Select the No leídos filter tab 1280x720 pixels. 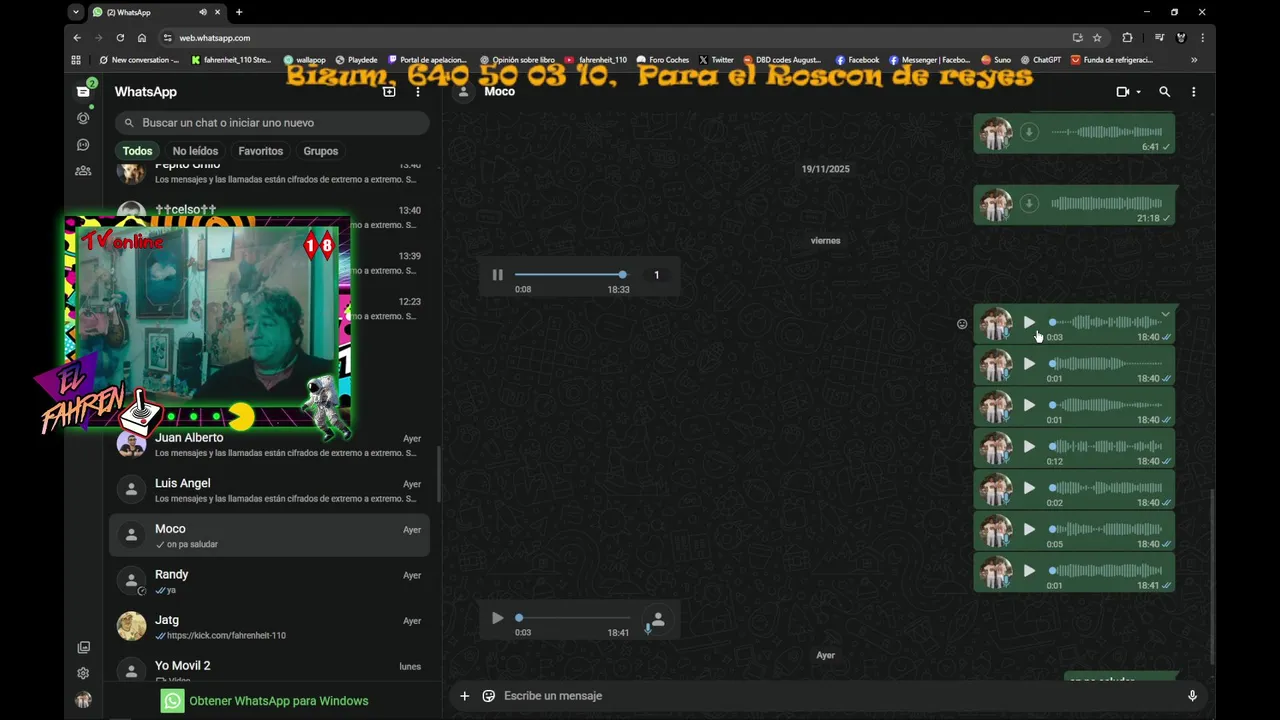[x=195, y=151]
